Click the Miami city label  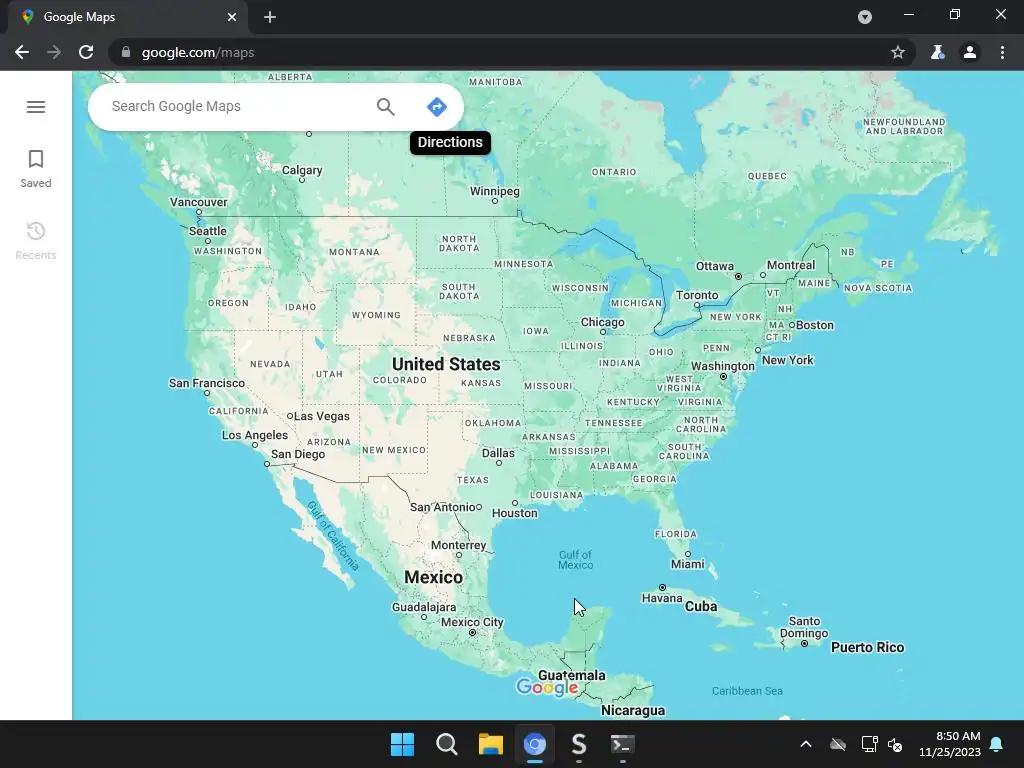pos(688,564)
